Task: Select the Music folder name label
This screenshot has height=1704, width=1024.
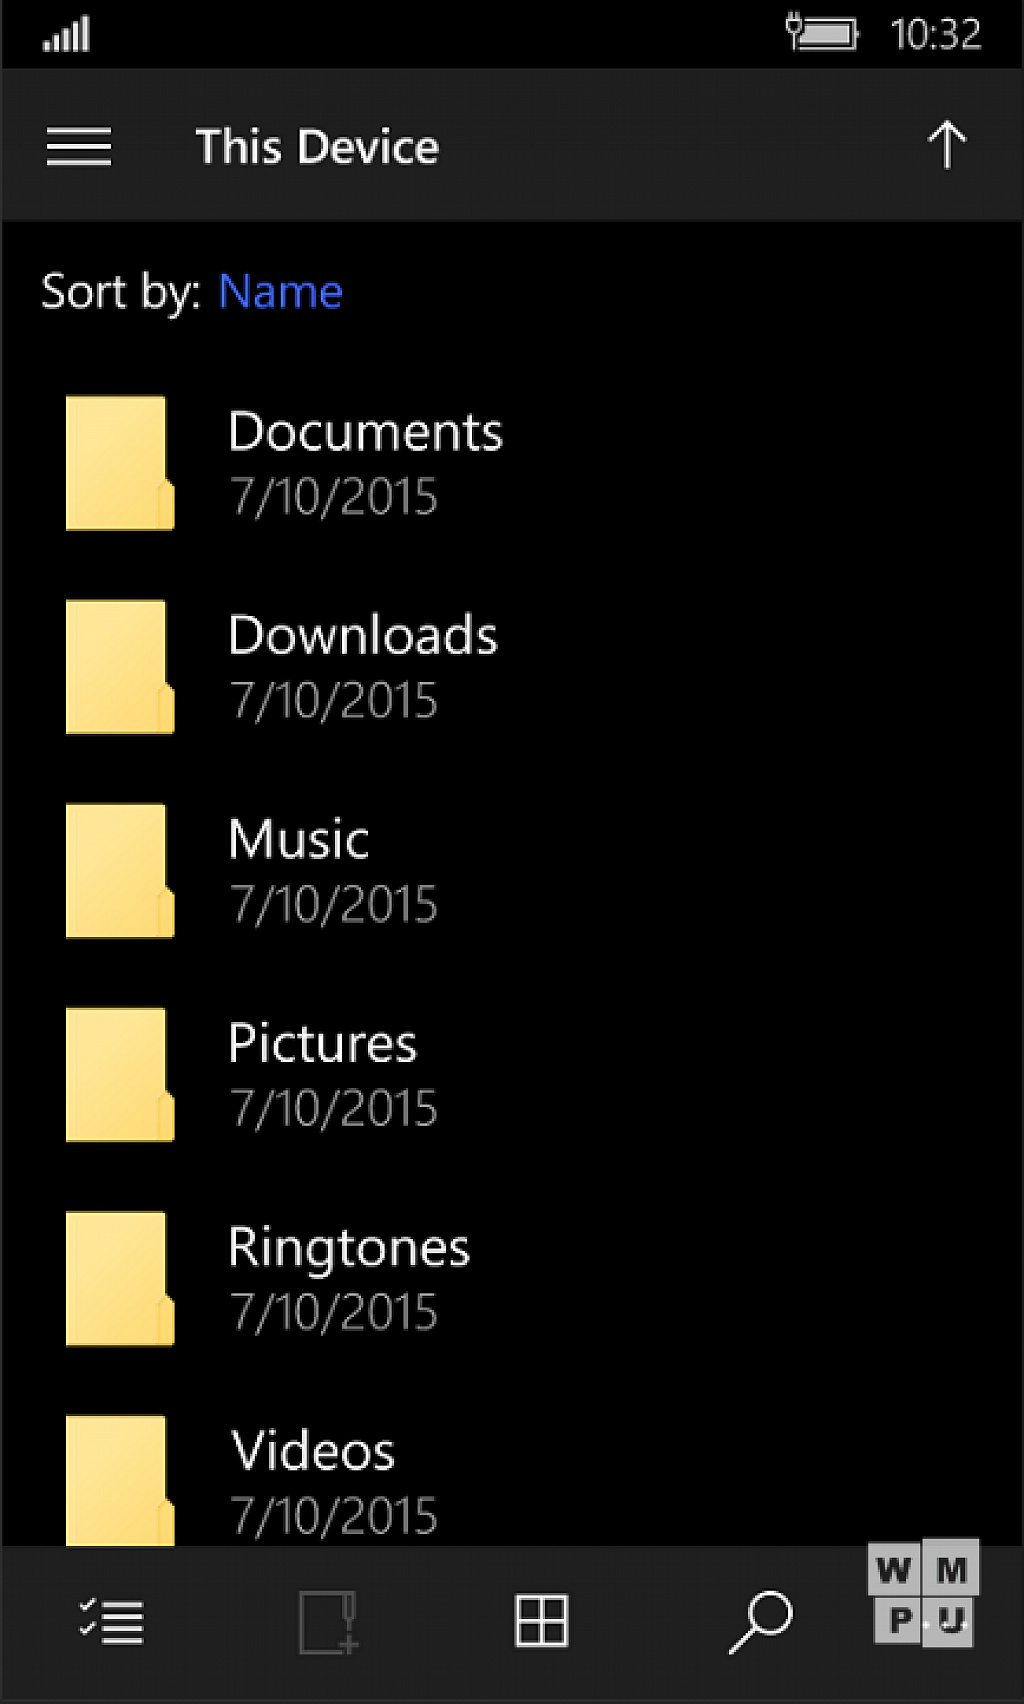Action: [299, 839]
